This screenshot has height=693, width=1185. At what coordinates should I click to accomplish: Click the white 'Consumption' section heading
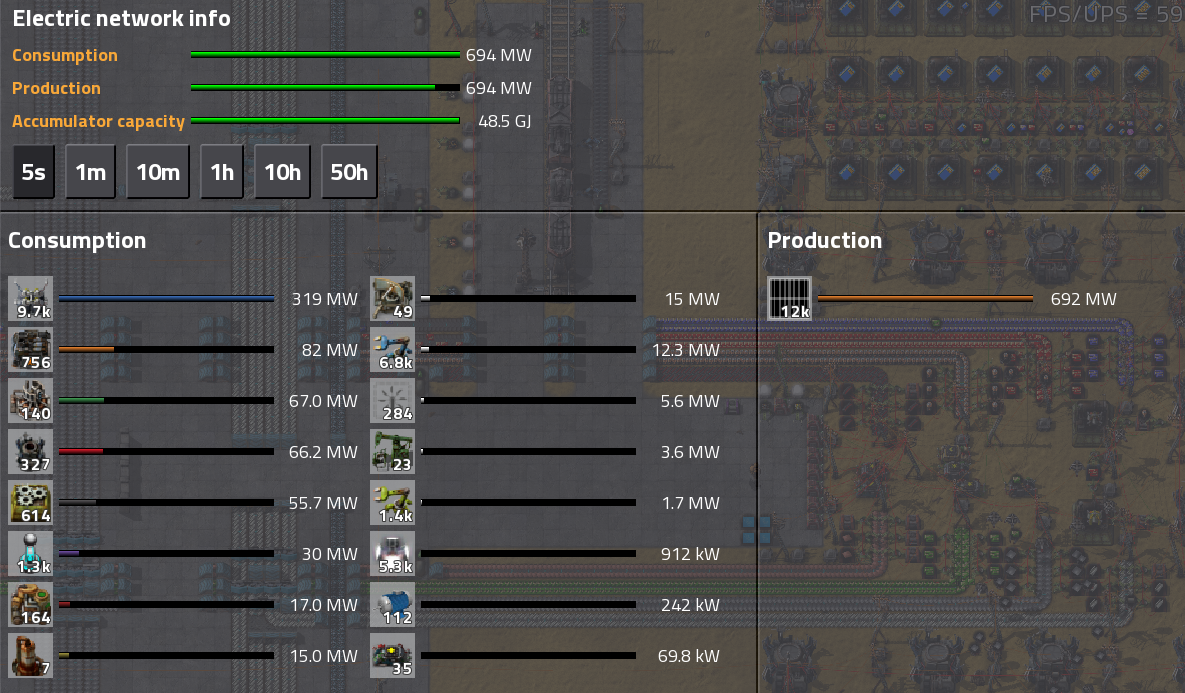[77, 240]
